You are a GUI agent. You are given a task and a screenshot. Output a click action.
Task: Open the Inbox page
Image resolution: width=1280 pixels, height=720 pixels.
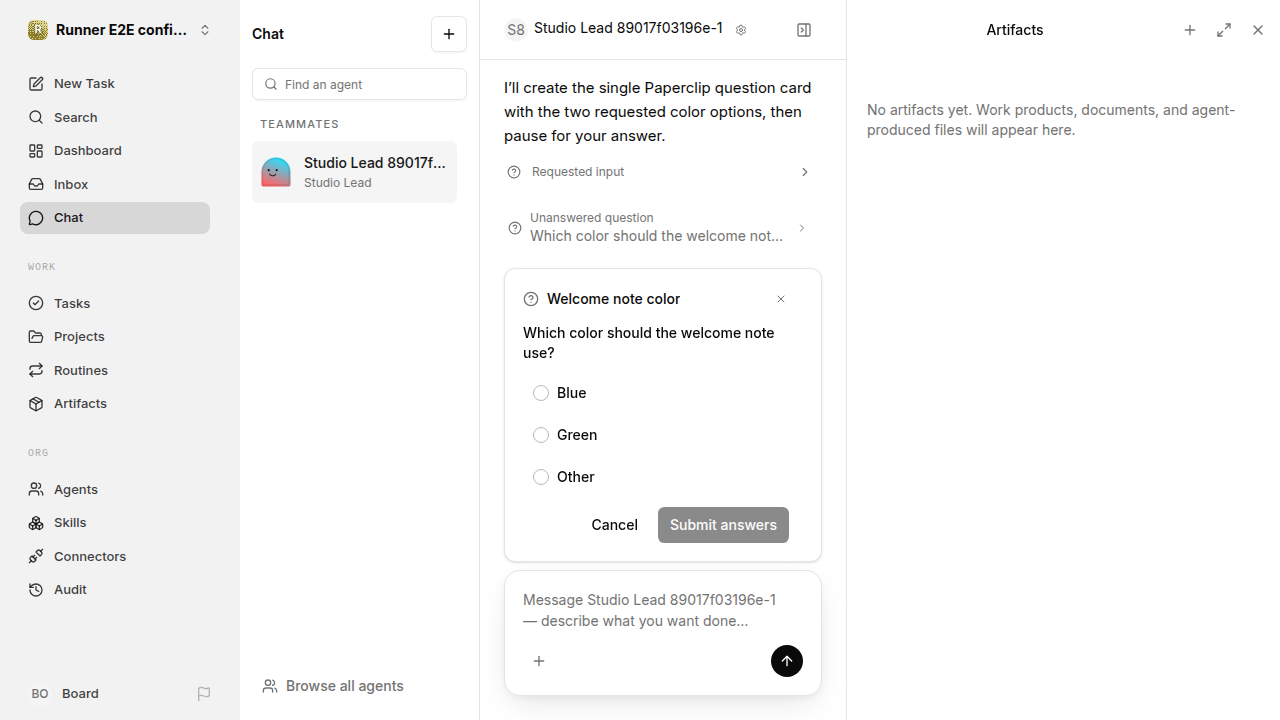coord(115,184)
